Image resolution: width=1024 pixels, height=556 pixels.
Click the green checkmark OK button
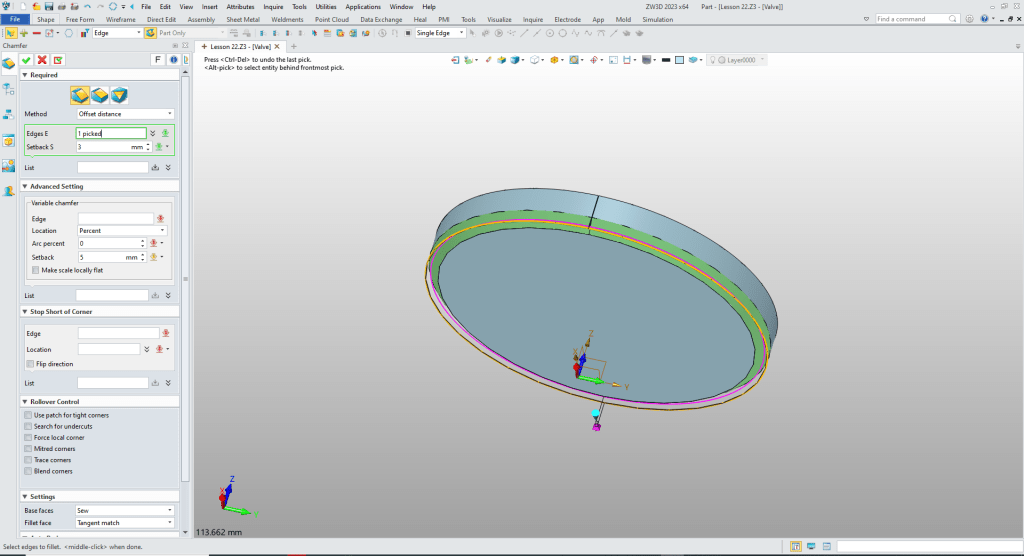[x=26, y=60]
